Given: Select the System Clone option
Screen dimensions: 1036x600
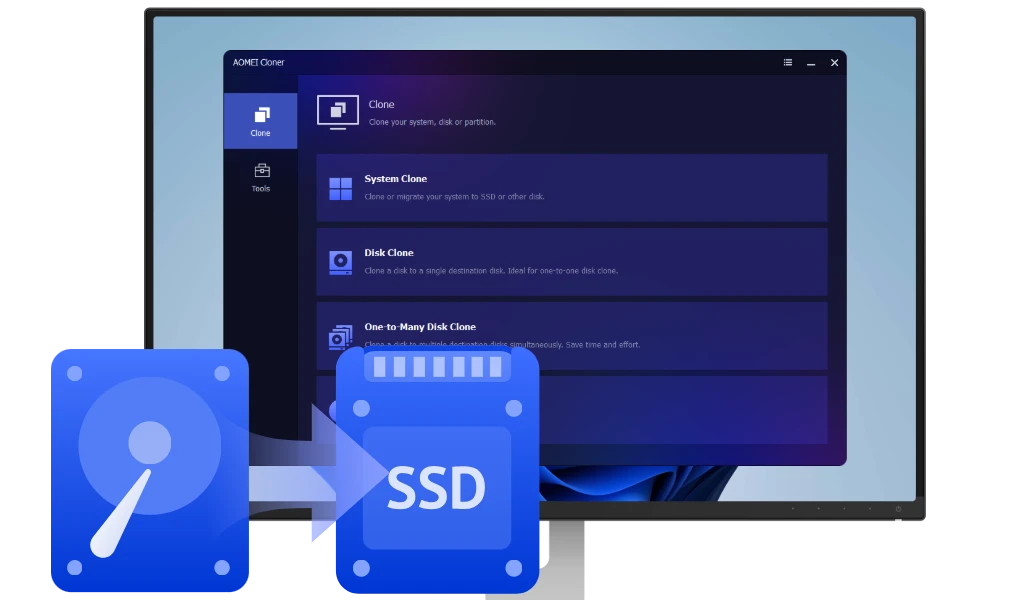Looking at the screenshot, I should click(572, 188).
